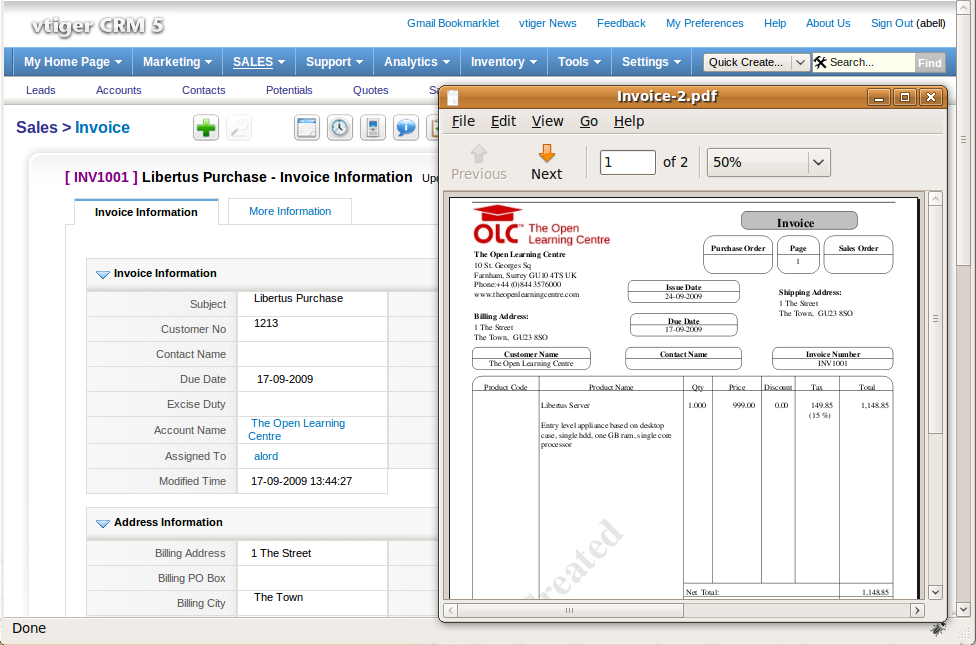976x645 pixels.
Task: Open the Gmail Bookmarklet link
Action: pos(453,23)
